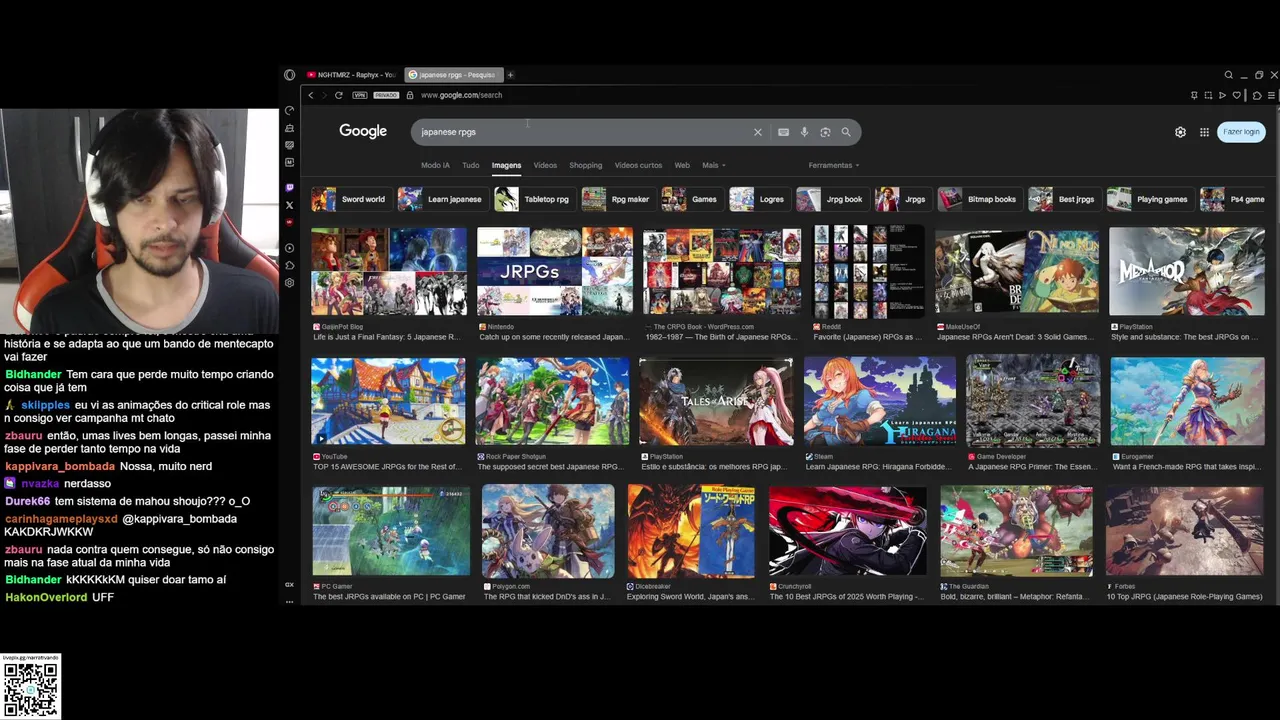Viewport: 1280px width, 720px height.
Task: Expand the Ferramentas tools dropdown
Action: [x=834, y=165]
